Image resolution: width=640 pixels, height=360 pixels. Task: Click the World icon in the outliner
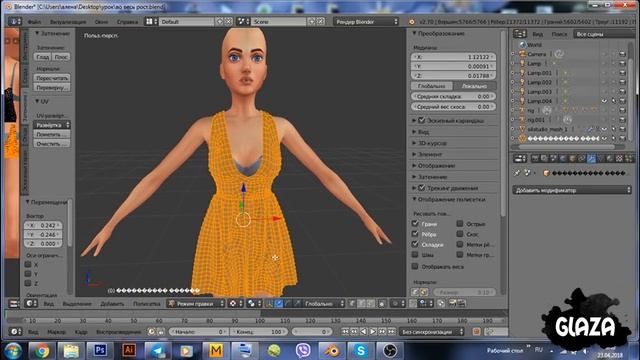click(522, 44)
